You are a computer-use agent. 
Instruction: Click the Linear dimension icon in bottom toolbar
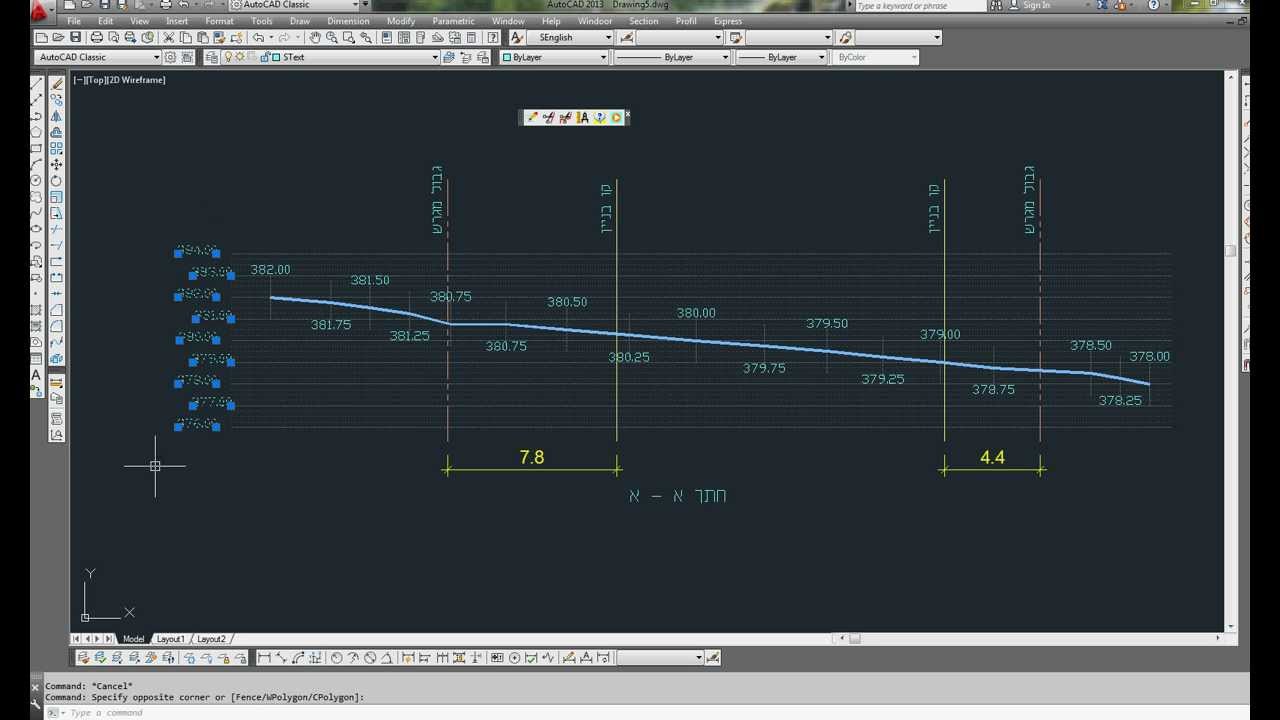click(x=264, y=657)
